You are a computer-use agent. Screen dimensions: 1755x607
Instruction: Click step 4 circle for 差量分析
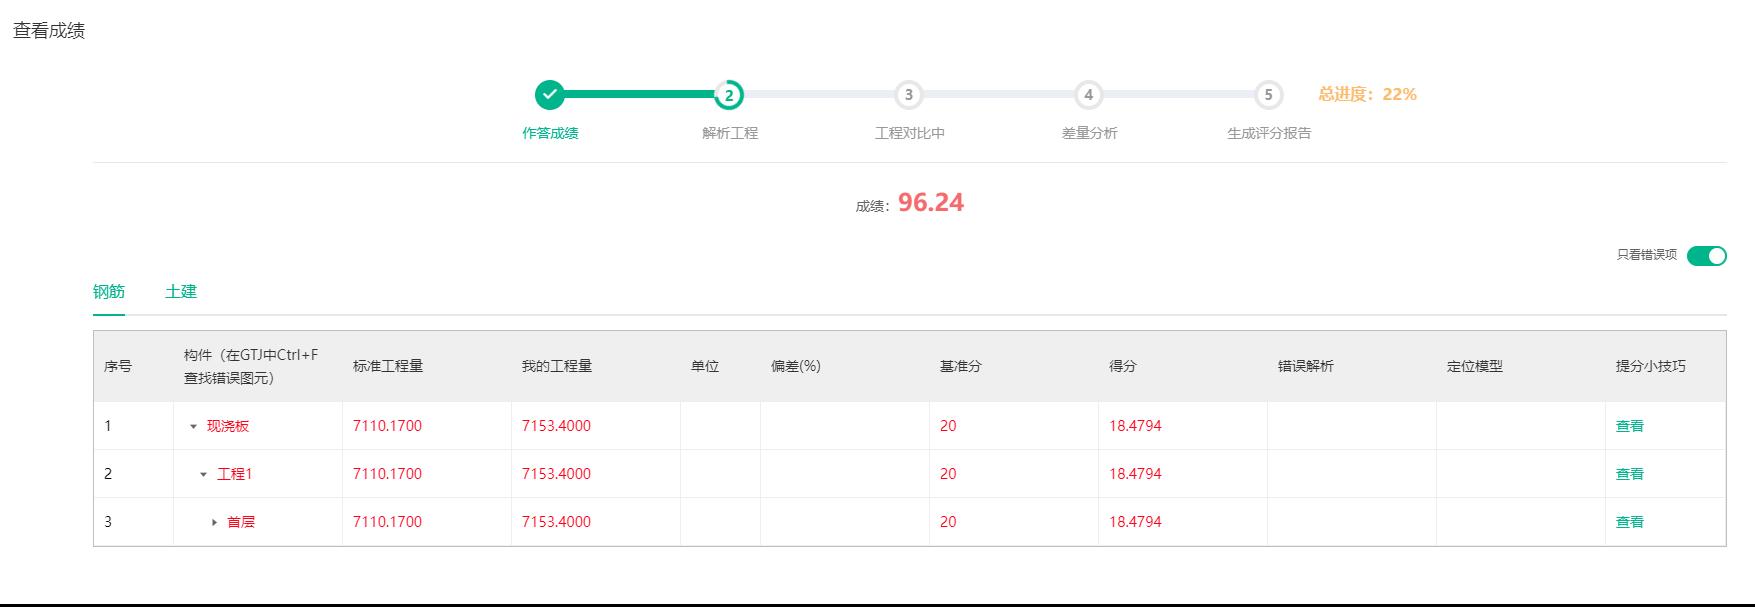coord(1088,95)
